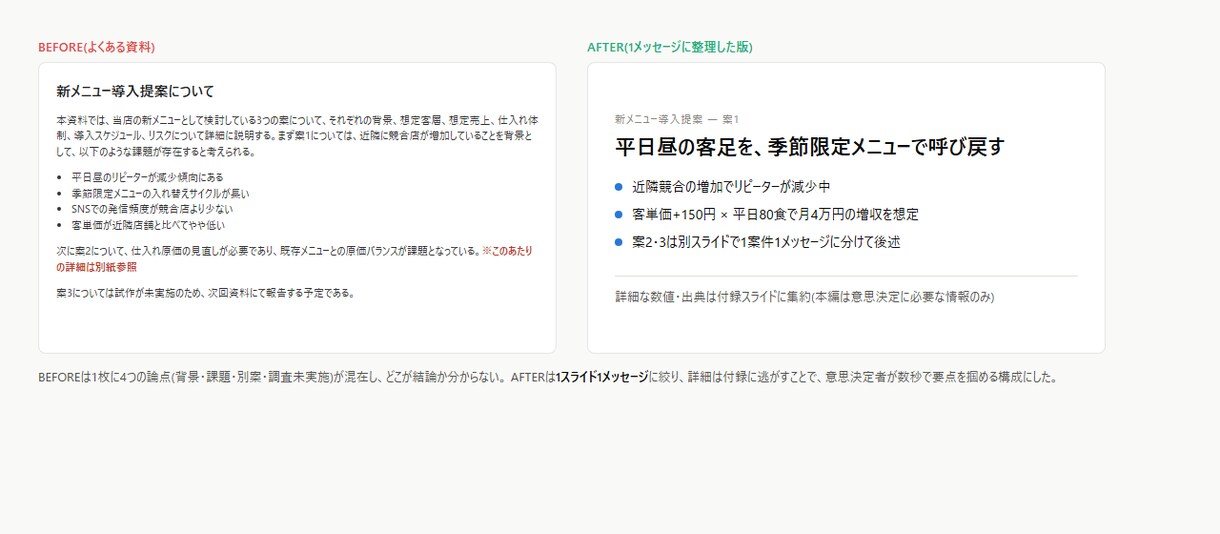Click bullet 近隣競合の増加でリピーターが減少中

tap(731, 187)
